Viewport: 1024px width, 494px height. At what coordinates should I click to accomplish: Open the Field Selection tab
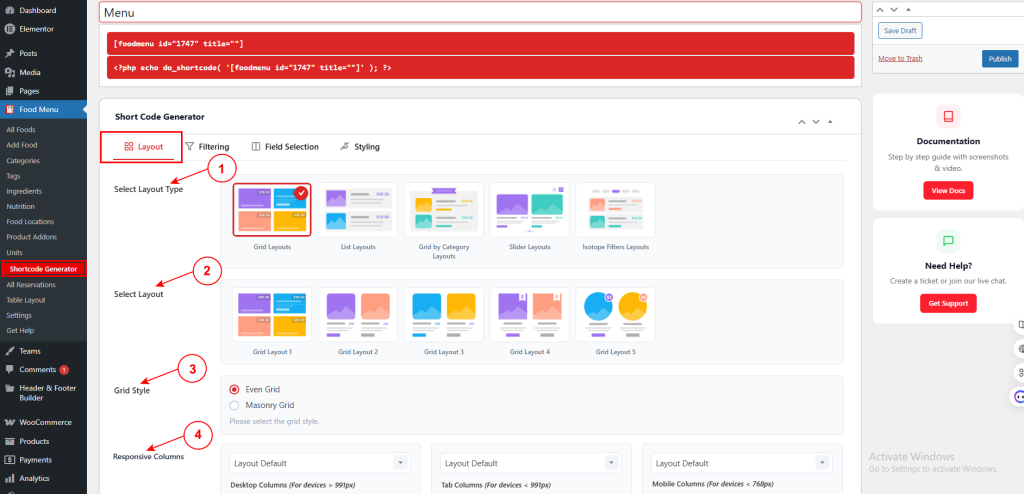(x=285, y=147)
